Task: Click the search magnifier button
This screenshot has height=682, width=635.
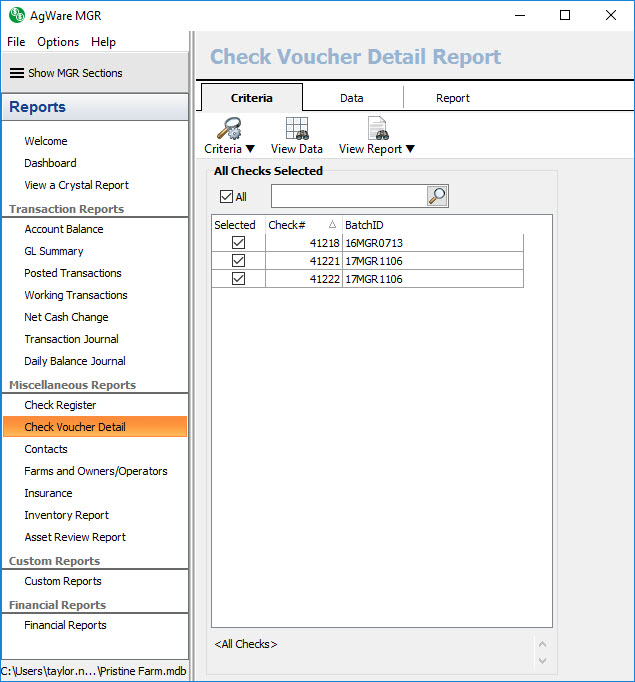Action: [437, 196]
